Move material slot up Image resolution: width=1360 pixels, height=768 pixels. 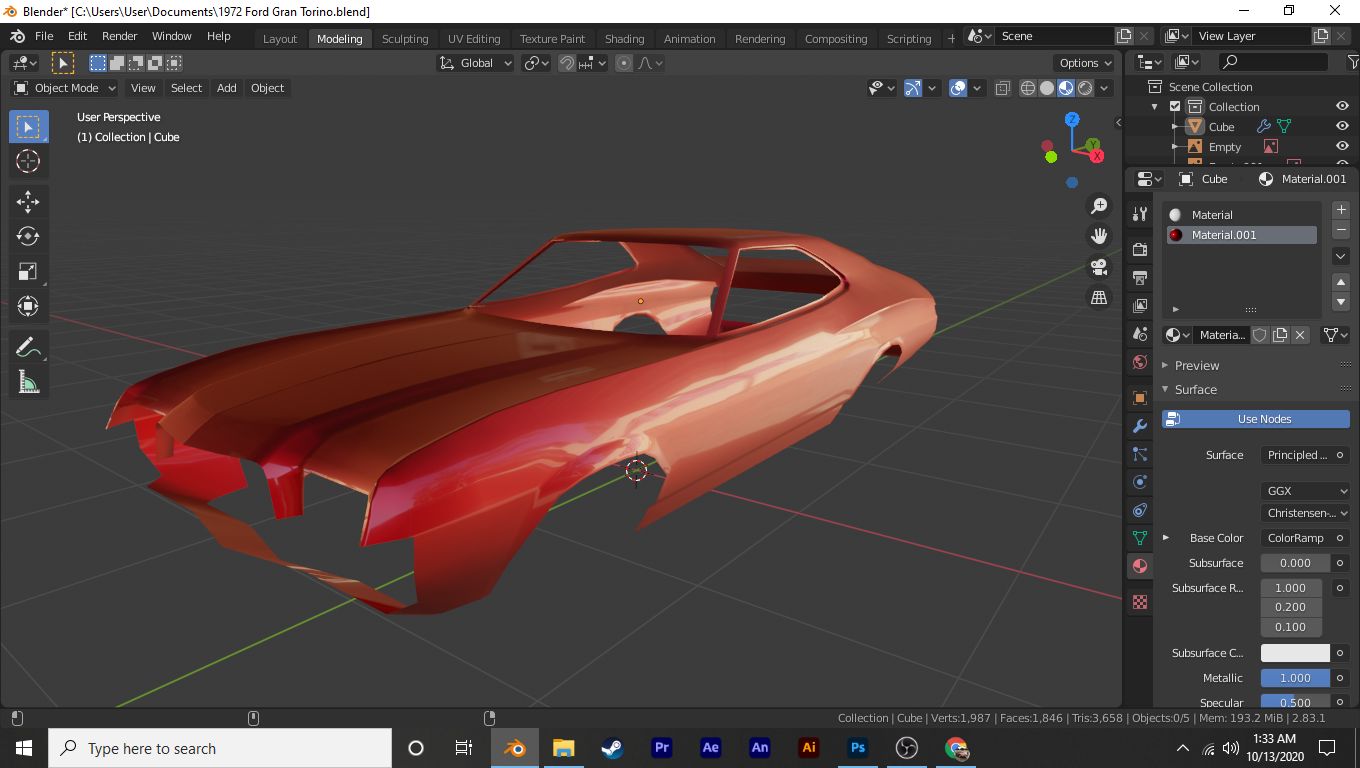[1342, 283]
